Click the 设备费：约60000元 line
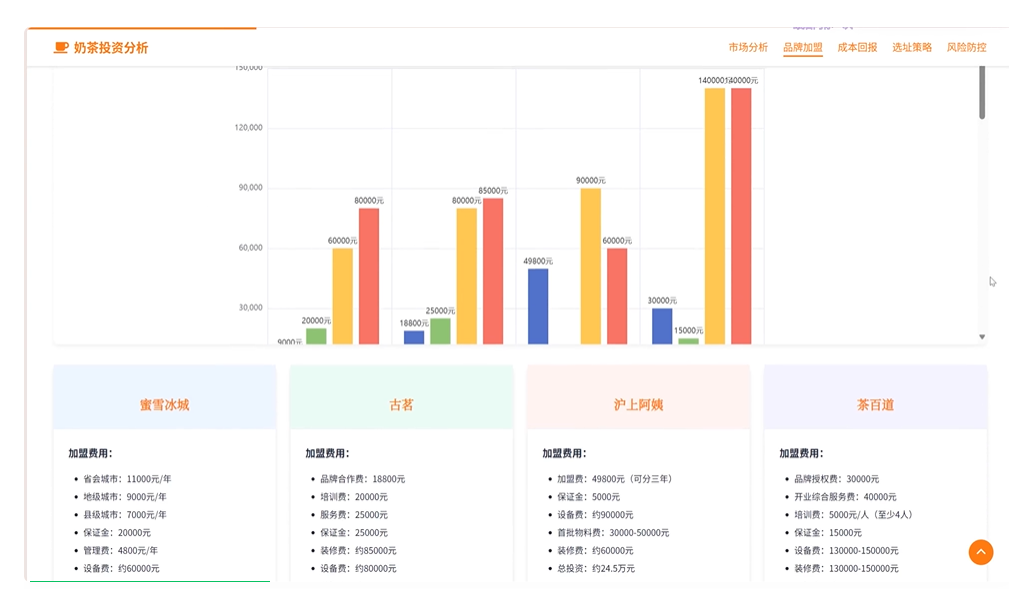The height and width of the screenshot is (589, 1009). click(122, 569)
